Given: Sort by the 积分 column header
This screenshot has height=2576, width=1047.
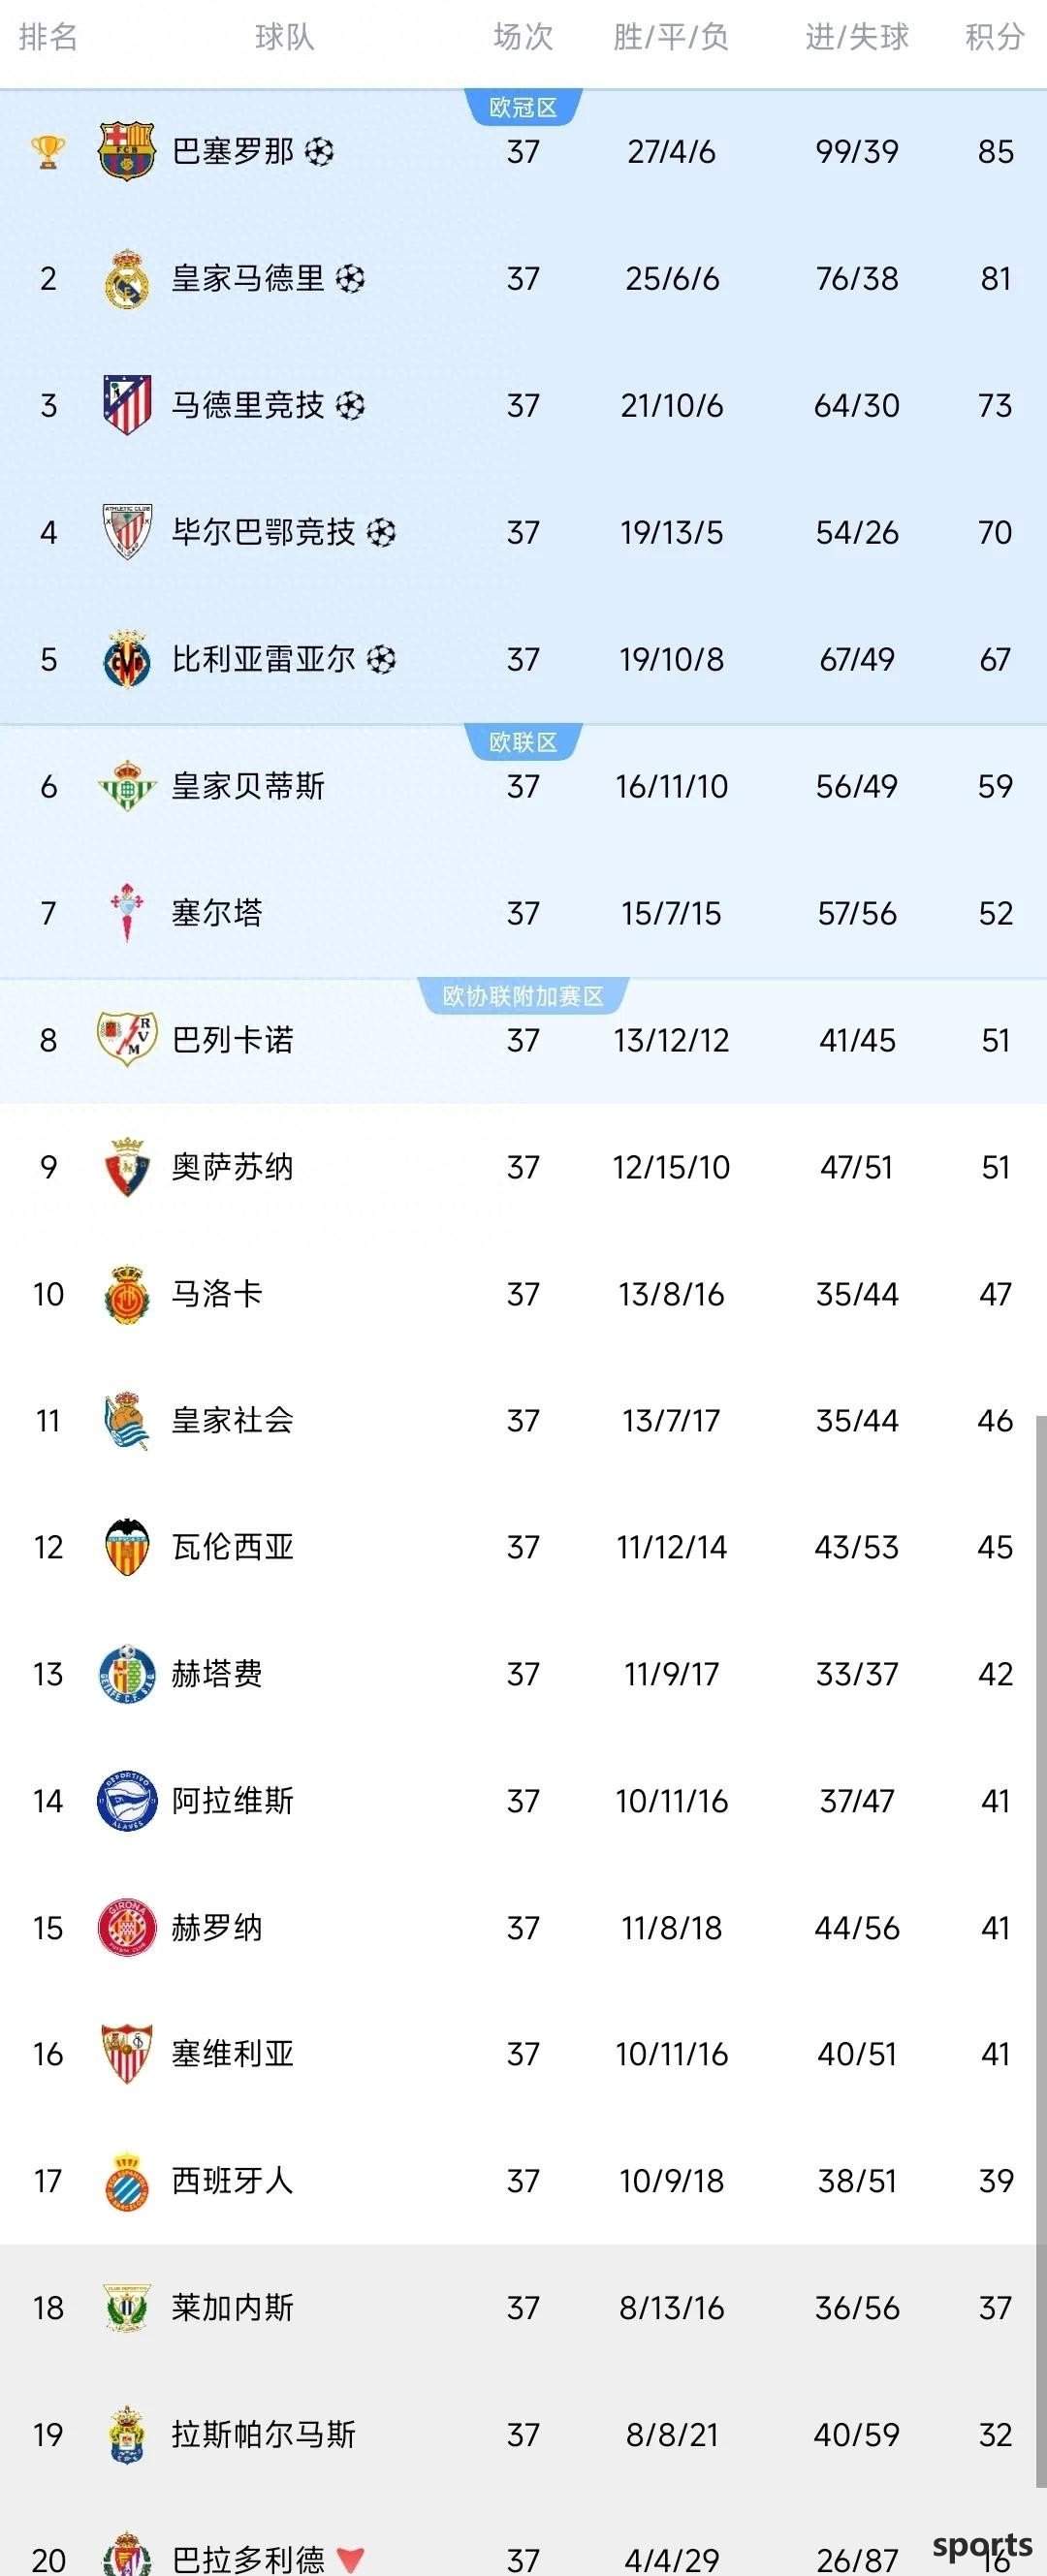Looking at the screenshot, I should click(995, 37).
